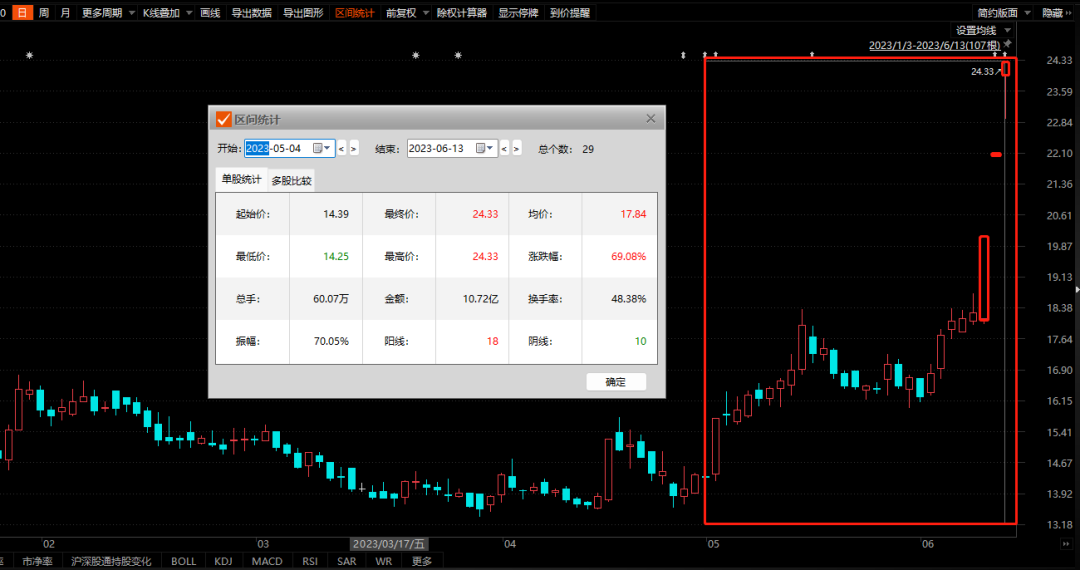Activate the 画线 drawing tool
Viewport: 1080px width, 570px height.
[x=210, y=12]
